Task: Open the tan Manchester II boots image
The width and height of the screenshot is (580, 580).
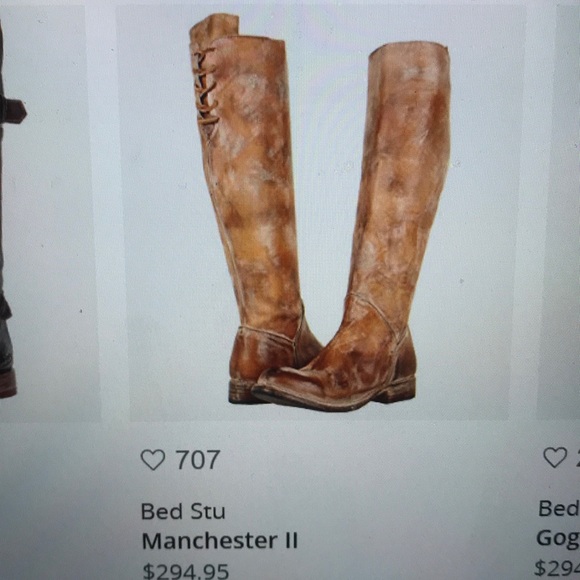Action: coord(320,213)
